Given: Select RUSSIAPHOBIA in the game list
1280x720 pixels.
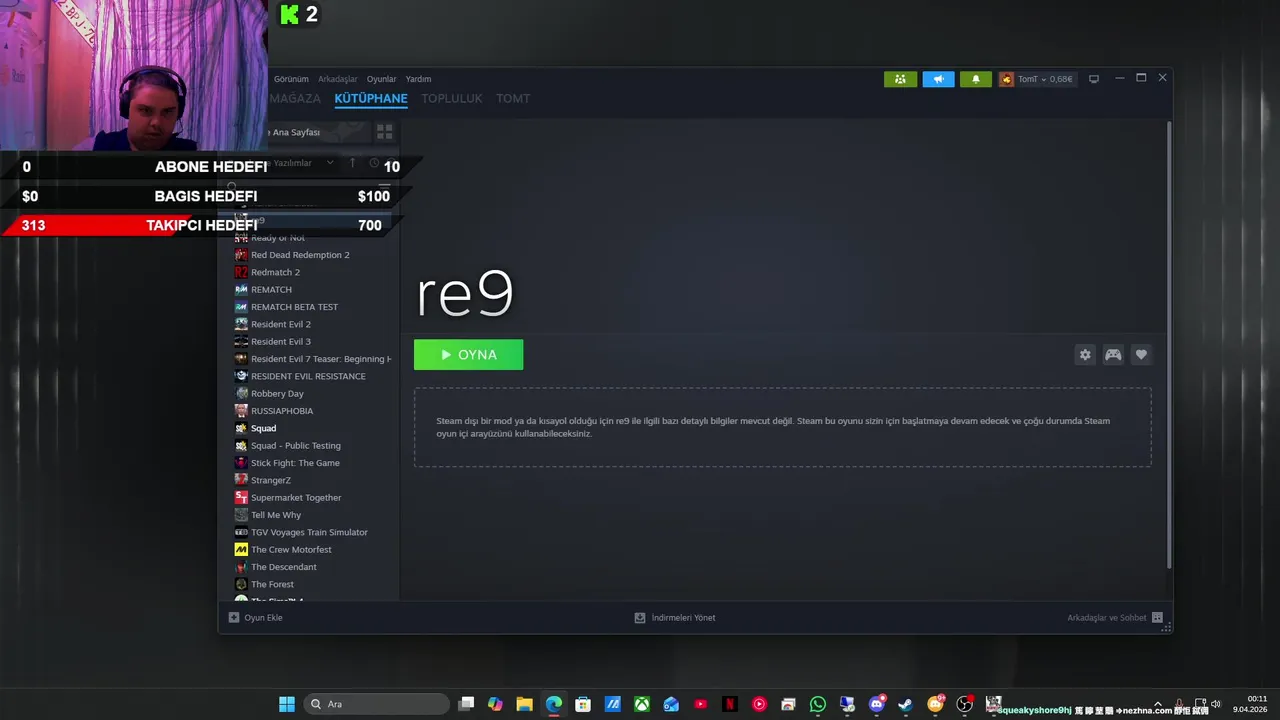Looking at the screenshot, I should point(282,411).
